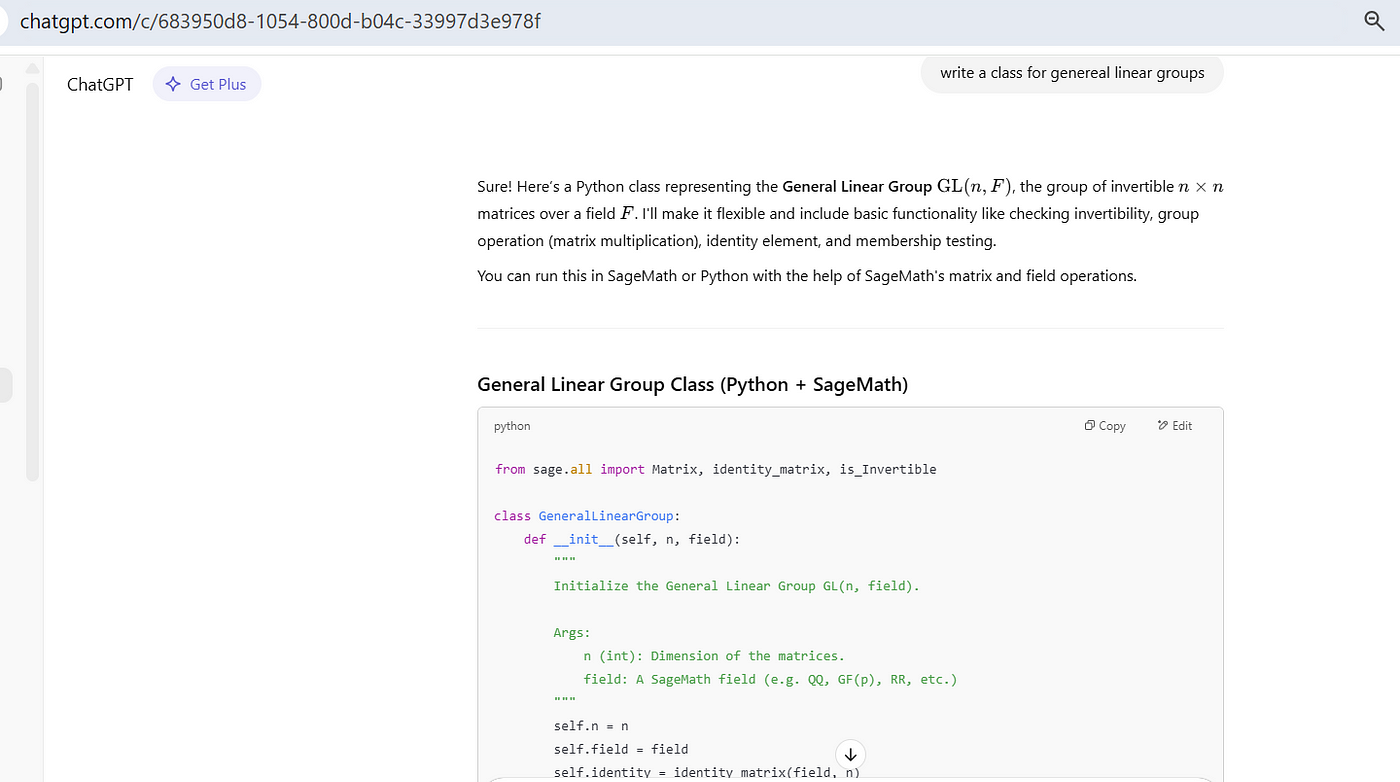
Task: Click the chatgpt.com URL in address bar
Action: point(280,21)
